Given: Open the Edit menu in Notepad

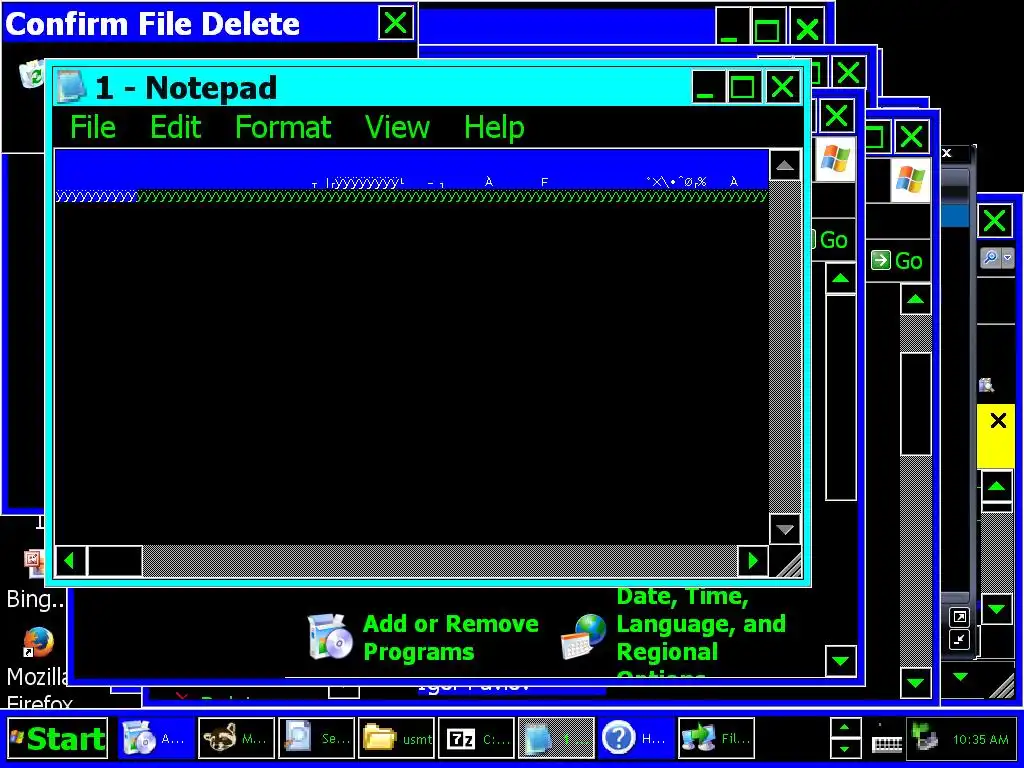Looking at the screenshot, I should coord(176,127).
